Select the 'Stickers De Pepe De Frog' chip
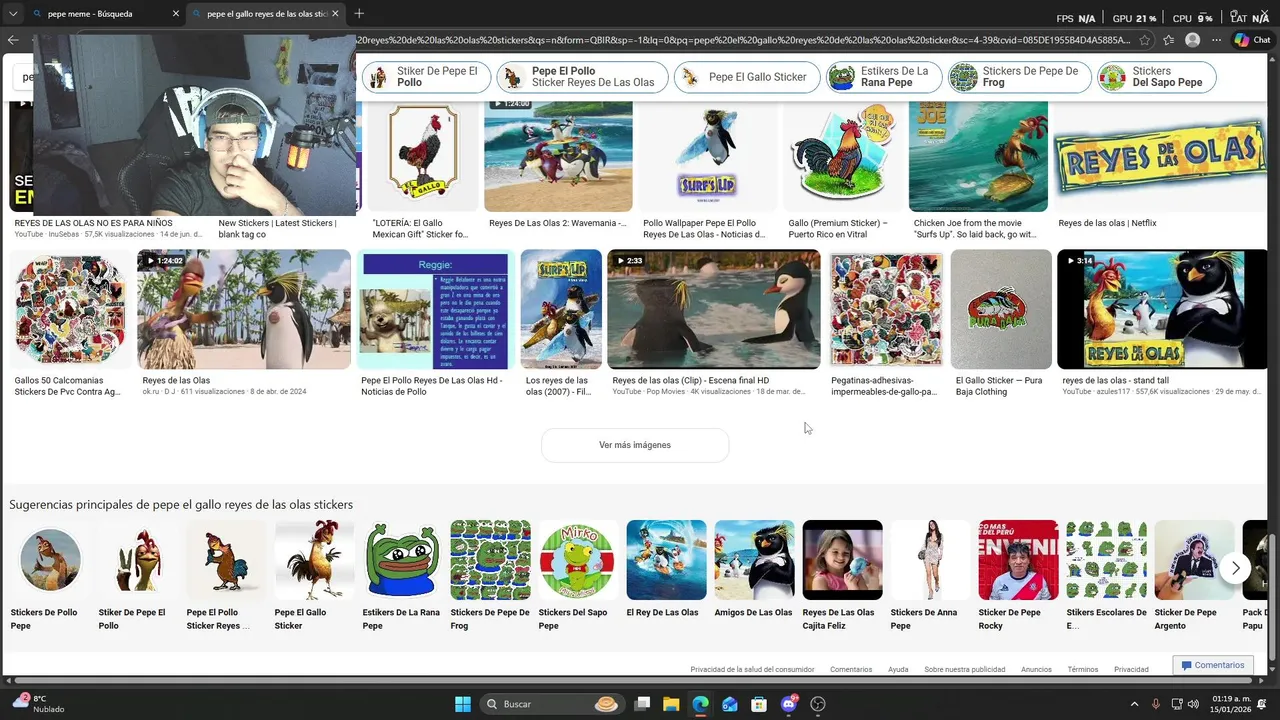This screenshot has width=1280, height=720. 1019,77
